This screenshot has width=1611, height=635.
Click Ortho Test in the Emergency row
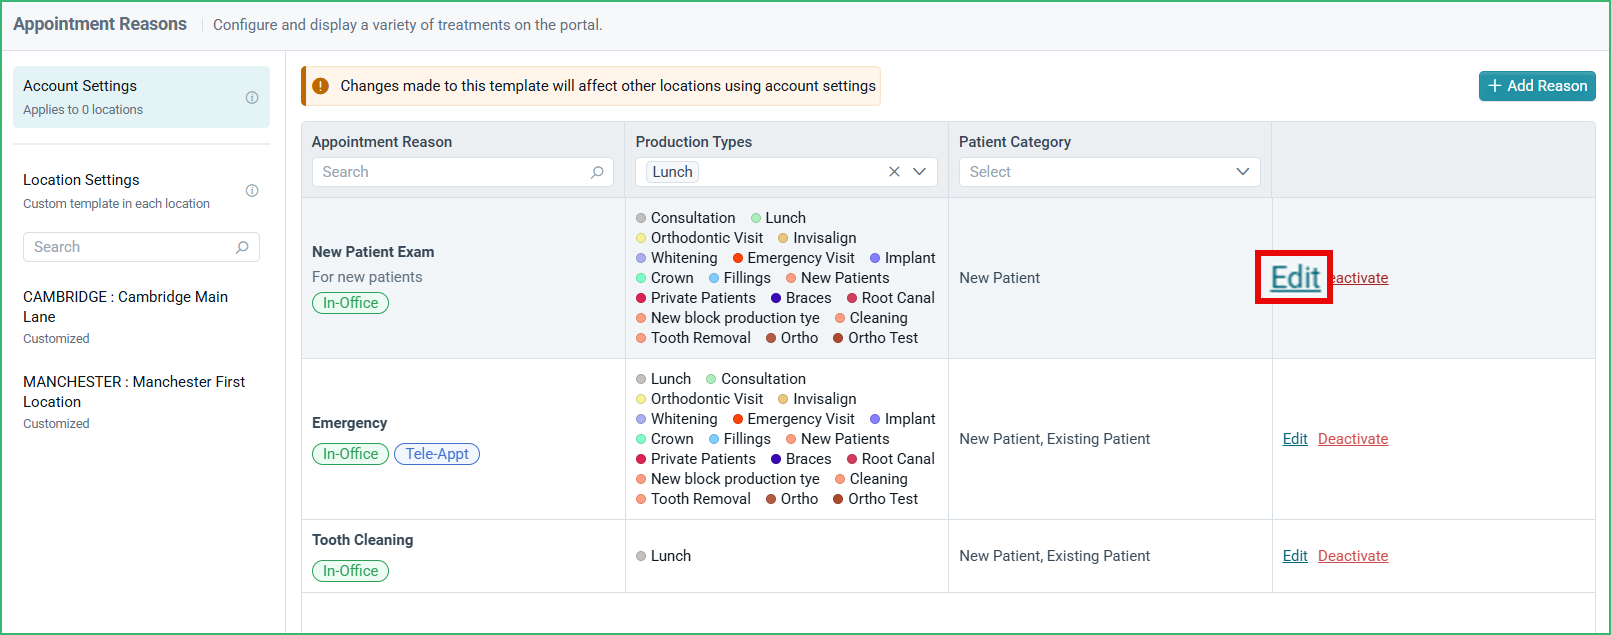tap(883, 499)
